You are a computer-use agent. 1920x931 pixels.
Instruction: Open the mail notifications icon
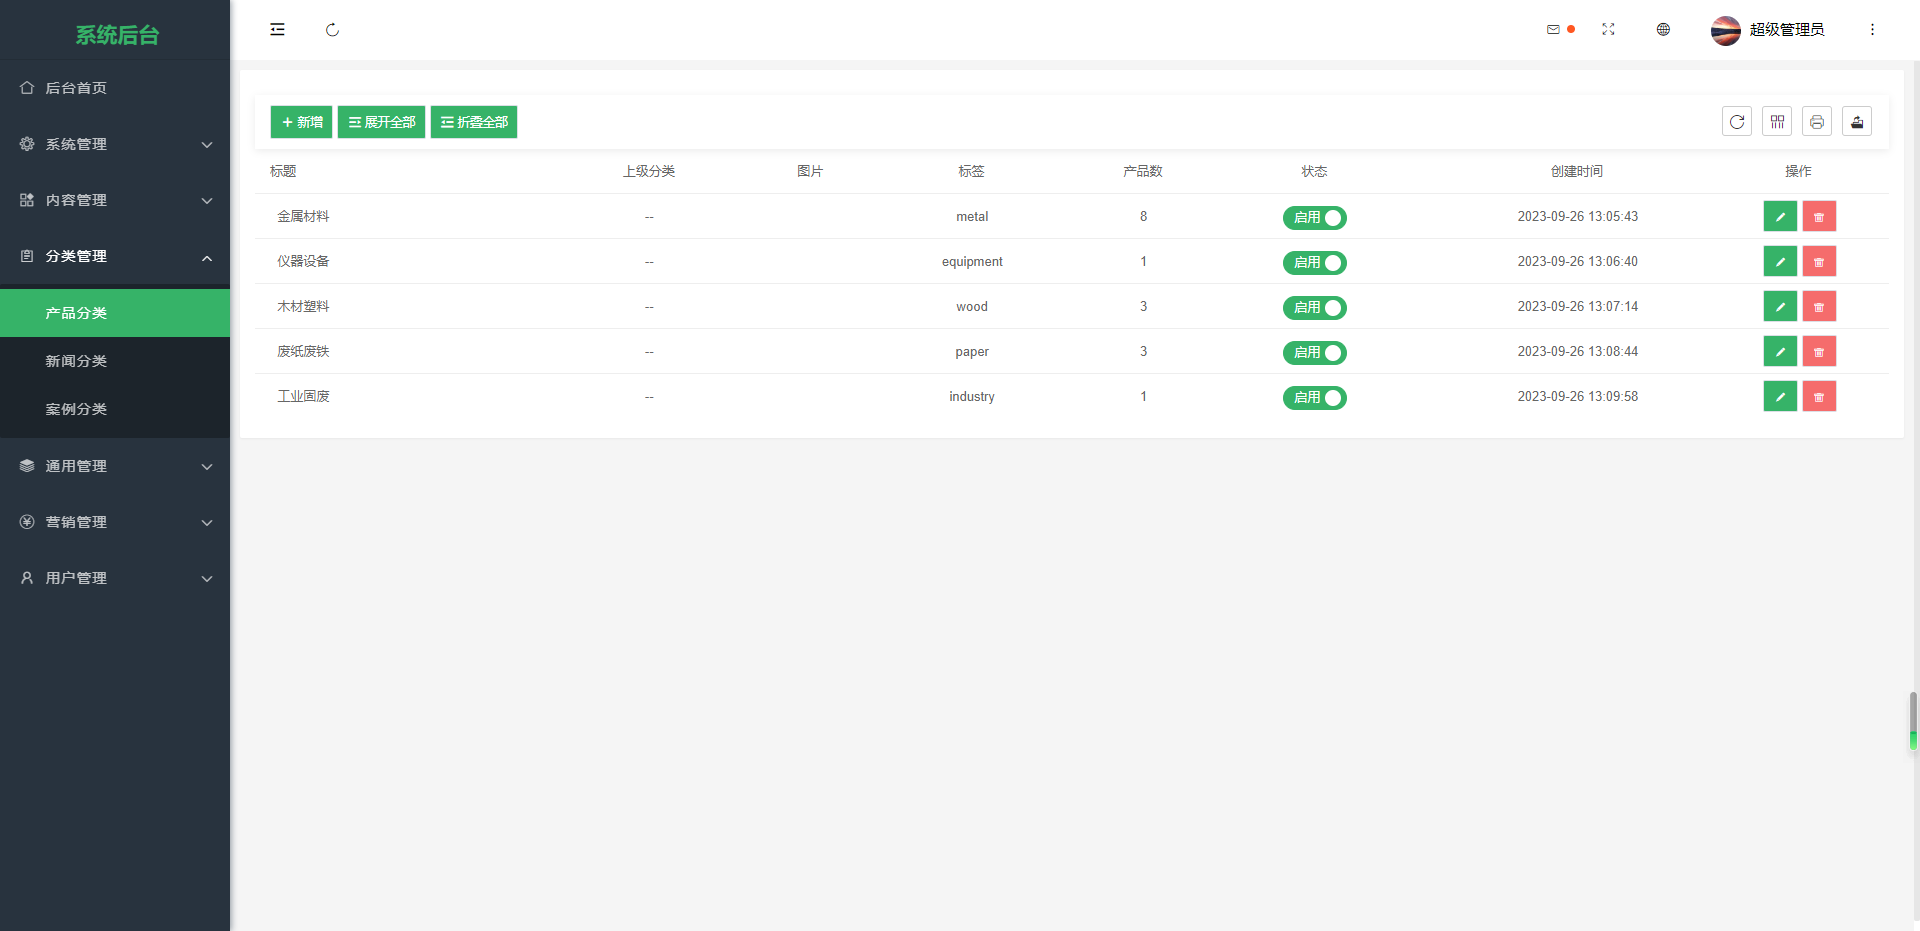tap(1553, 30)
